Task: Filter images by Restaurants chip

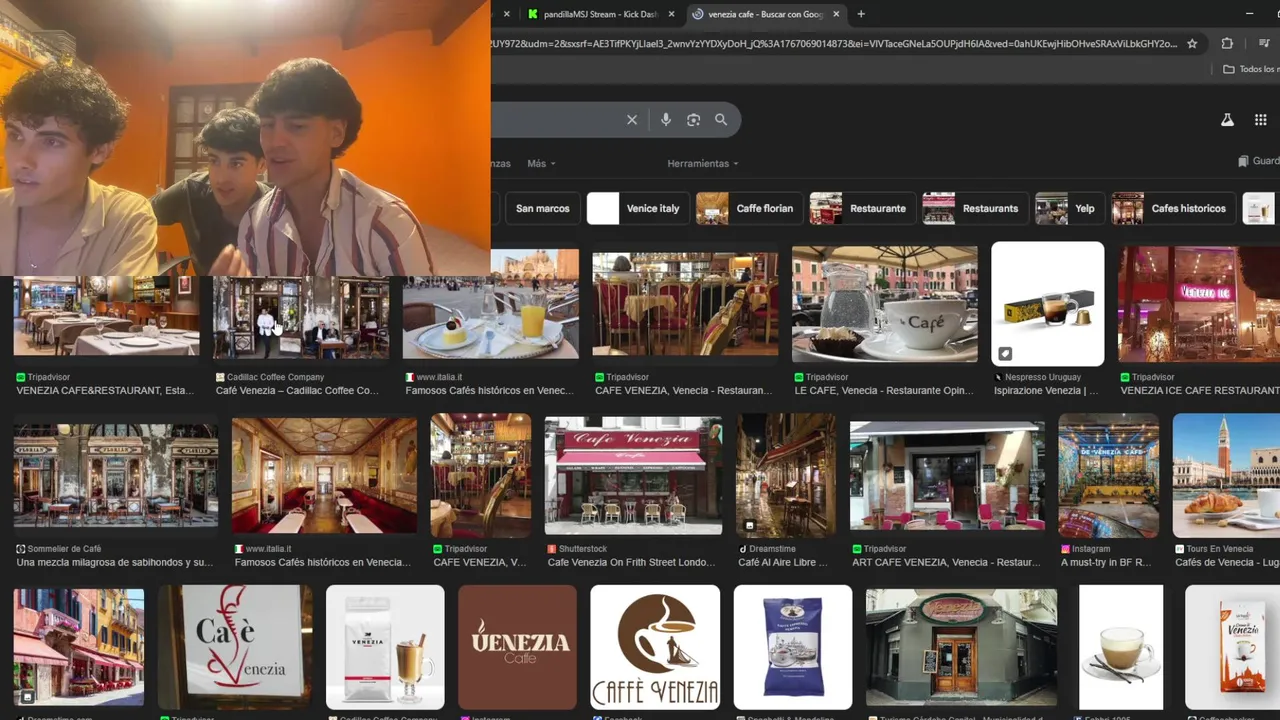Action: [975, 208]
